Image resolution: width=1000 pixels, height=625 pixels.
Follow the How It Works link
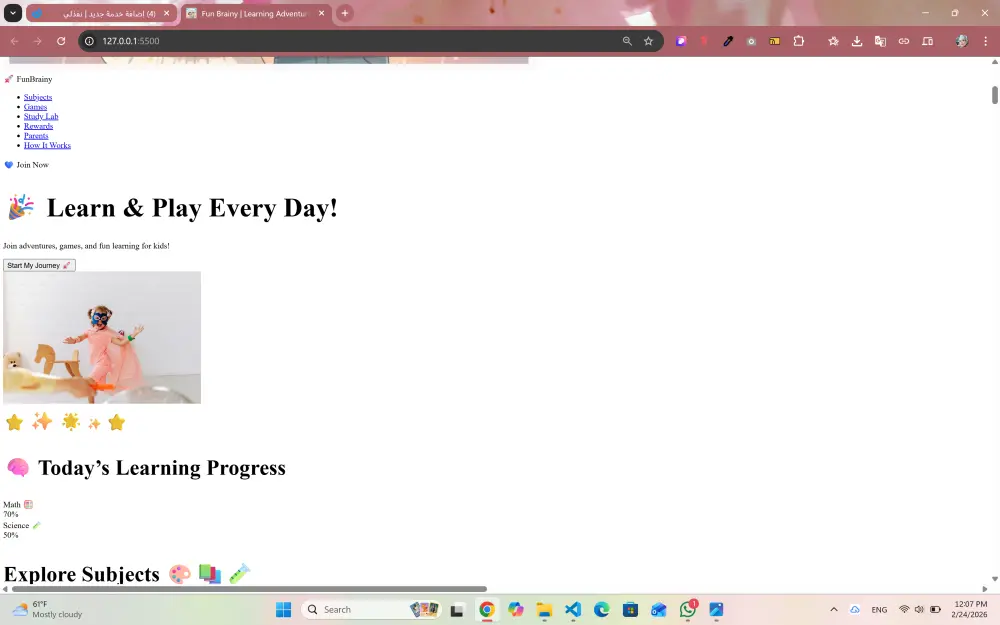[x=47, y=145]
